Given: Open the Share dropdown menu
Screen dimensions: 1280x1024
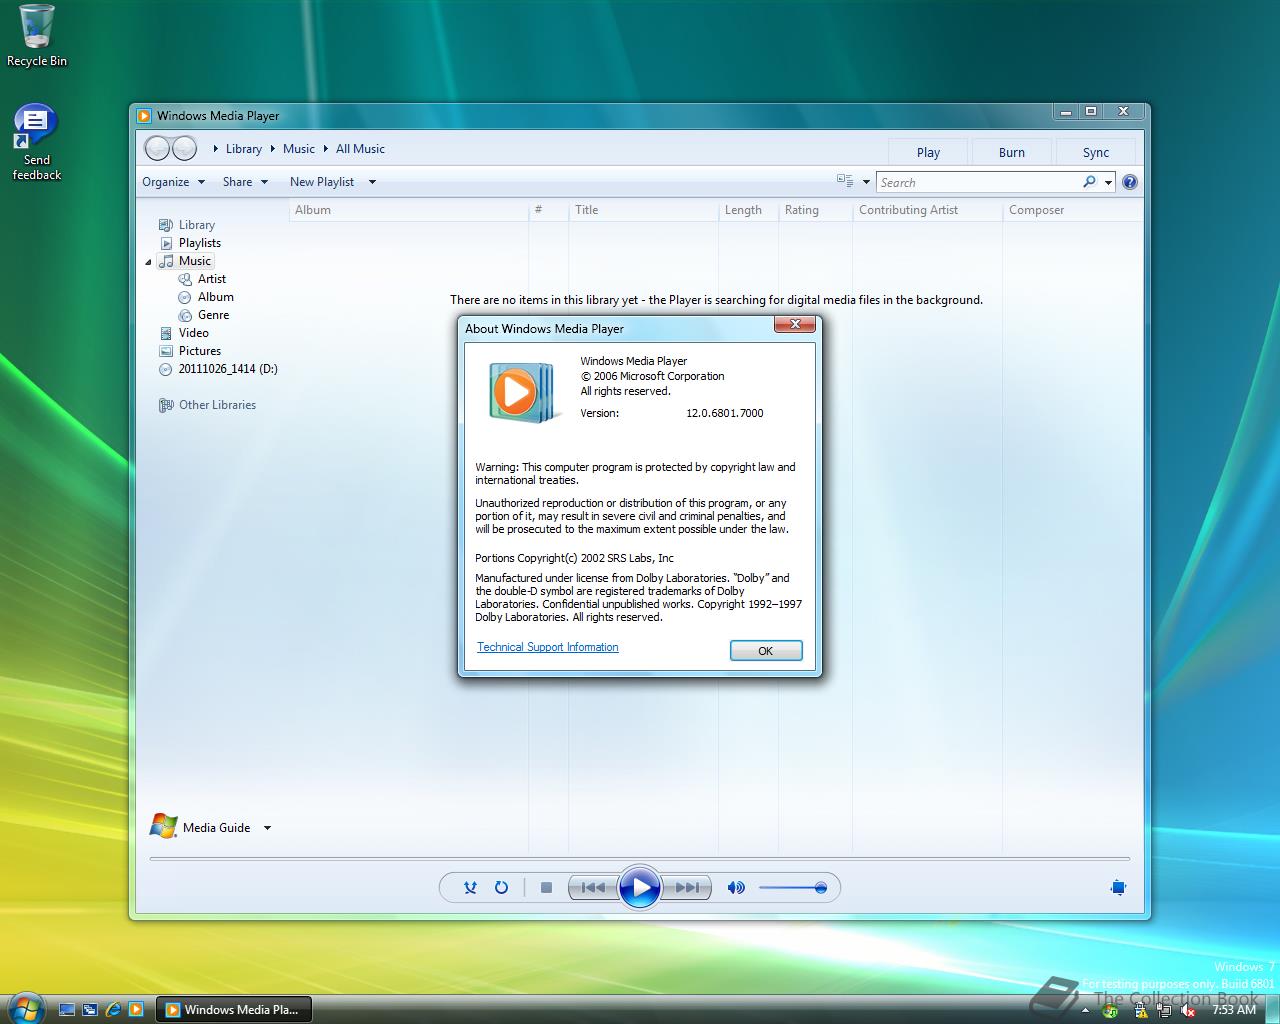Looking at the screenshot, I should point(245,182).
